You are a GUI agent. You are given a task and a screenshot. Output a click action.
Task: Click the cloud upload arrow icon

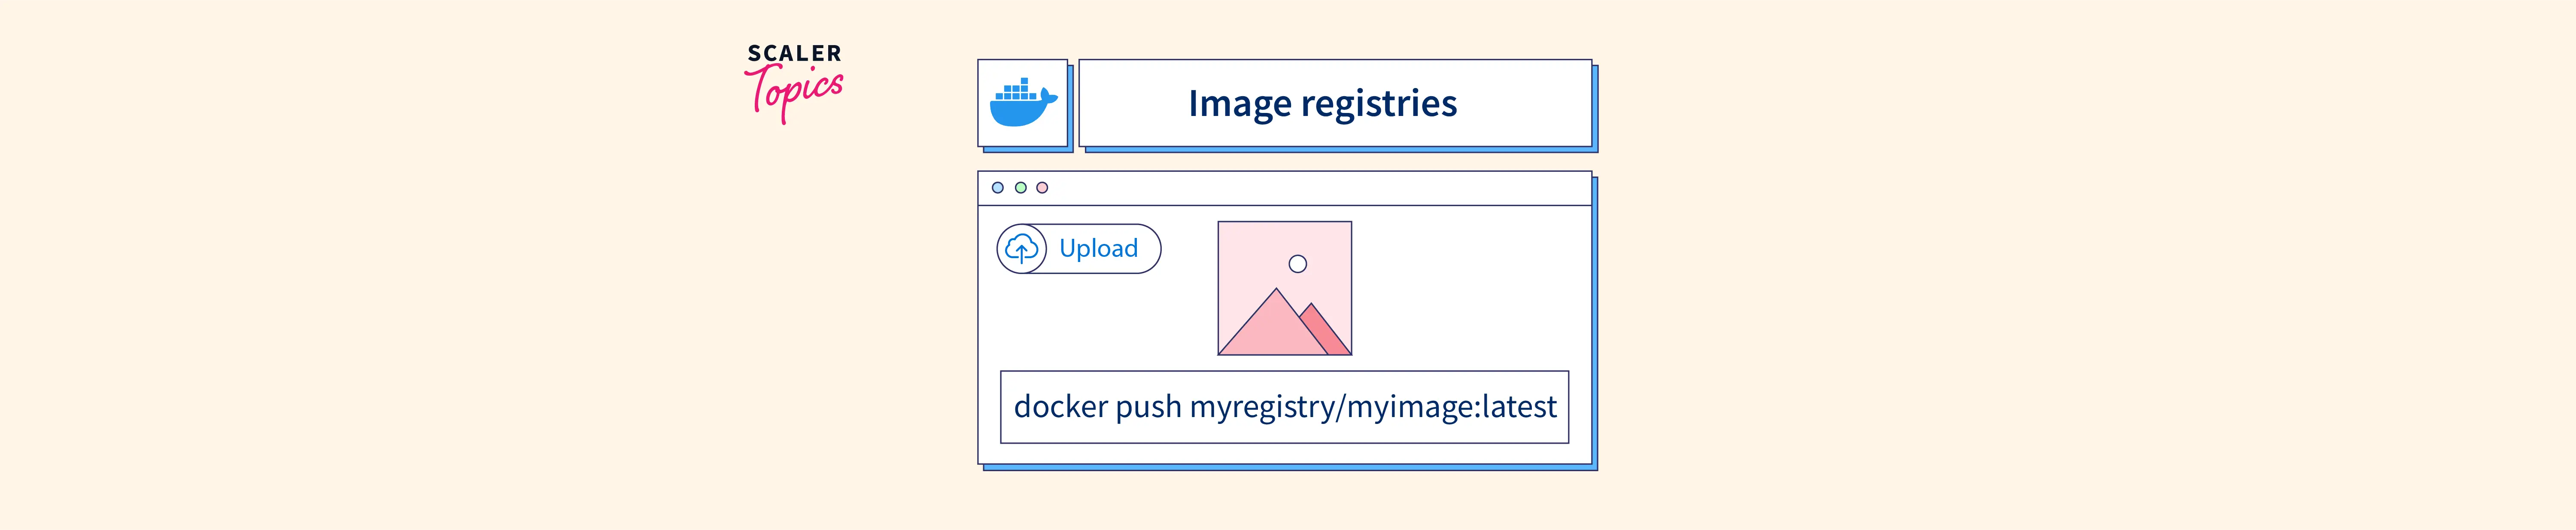[x=1021, y=249]
